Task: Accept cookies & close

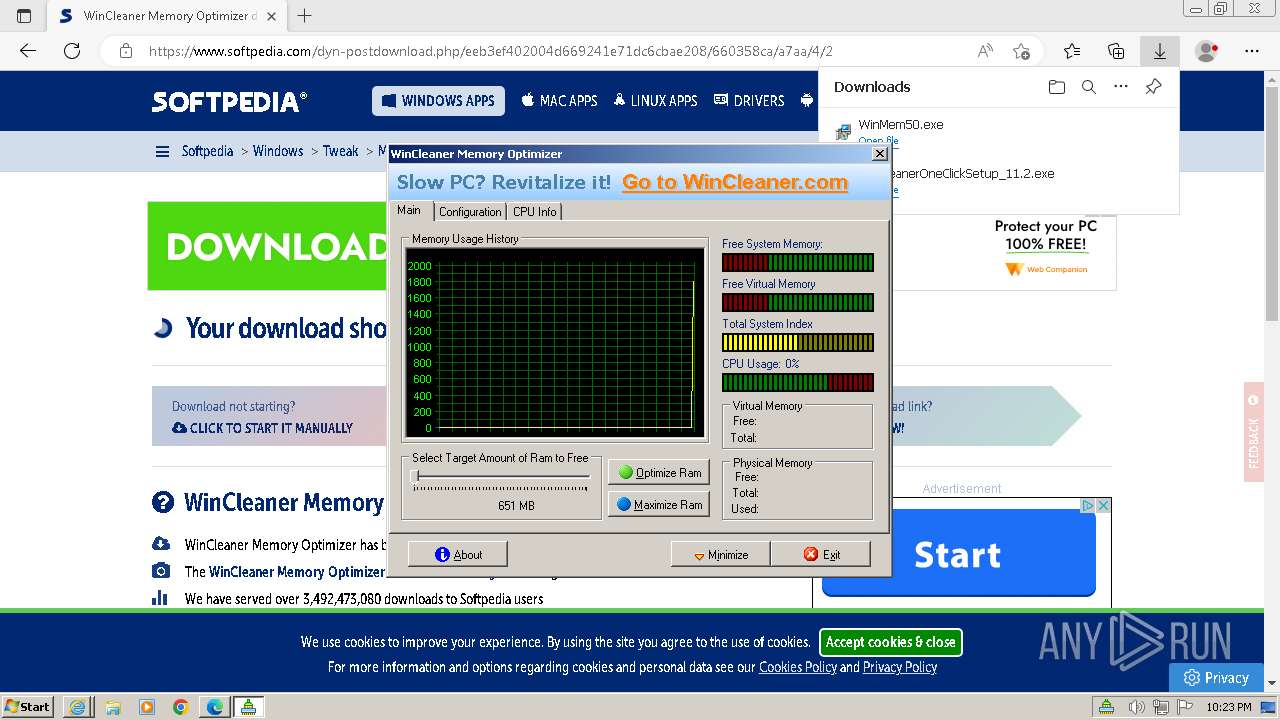Action: 891,642
